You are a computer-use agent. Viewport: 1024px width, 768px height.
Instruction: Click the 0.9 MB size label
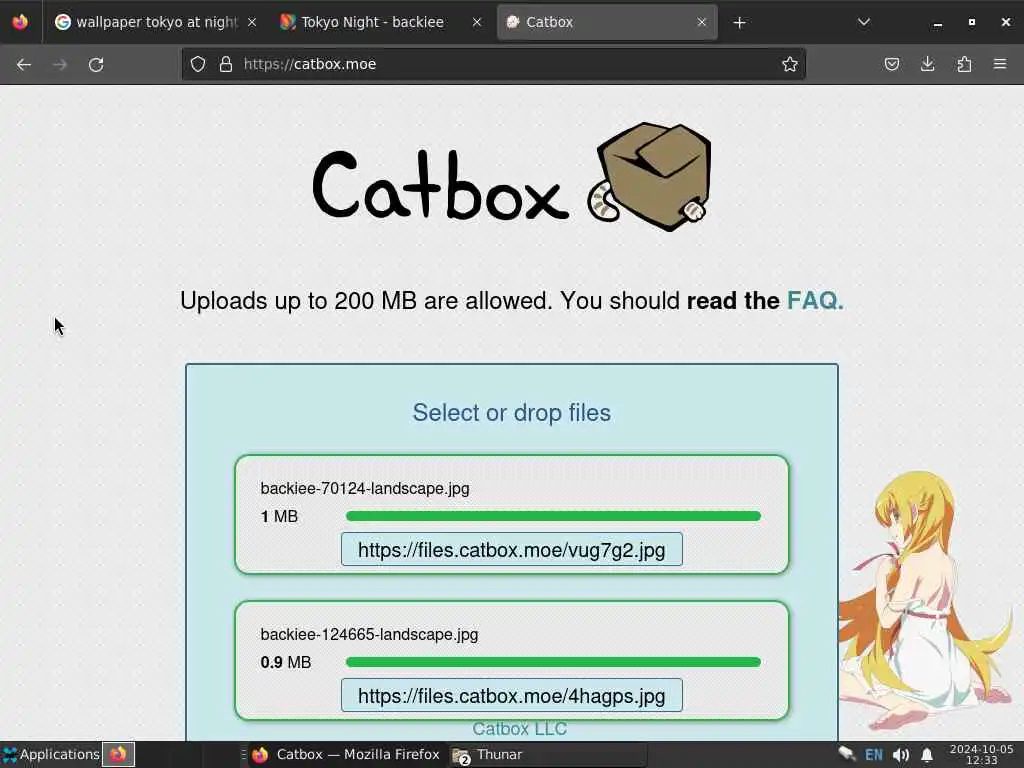point(285,662)
